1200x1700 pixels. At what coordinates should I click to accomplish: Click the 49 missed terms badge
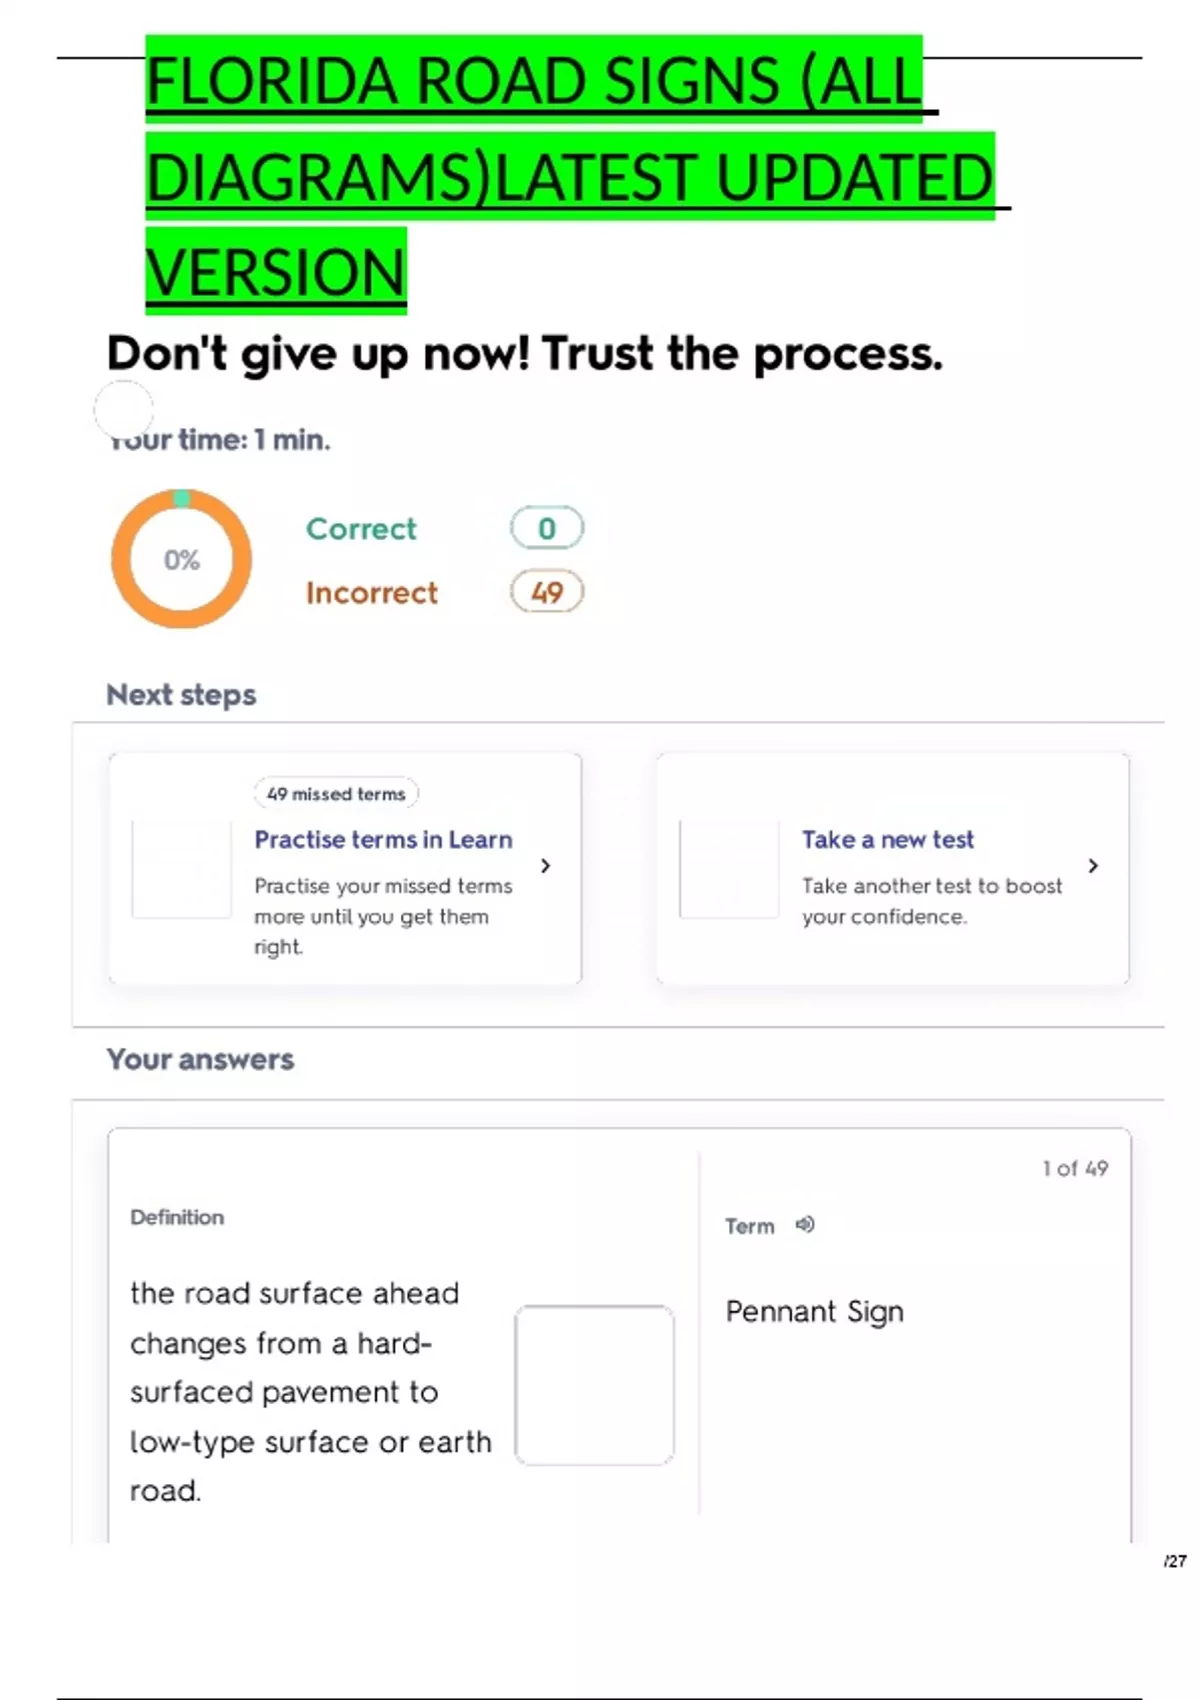click(336, 794)
